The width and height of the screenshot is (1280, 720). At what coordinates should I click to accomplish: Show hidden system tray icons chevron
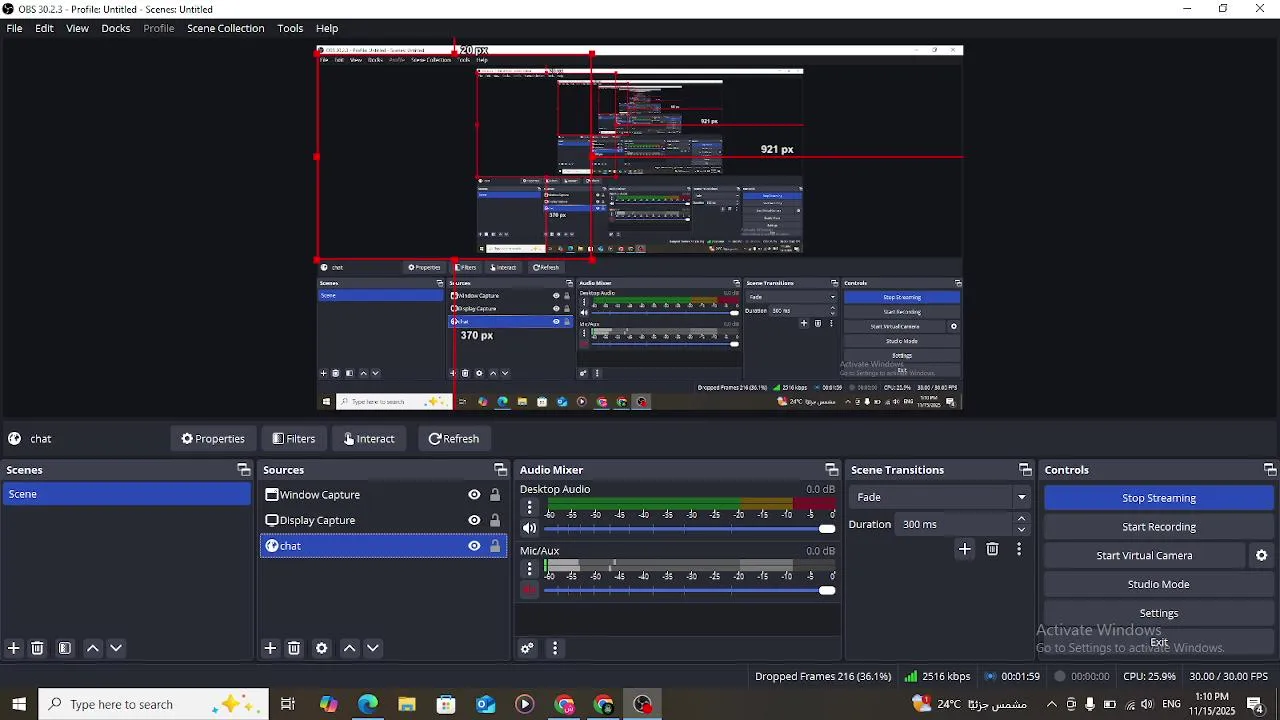pyautogui.click(x=1051, y=704)
